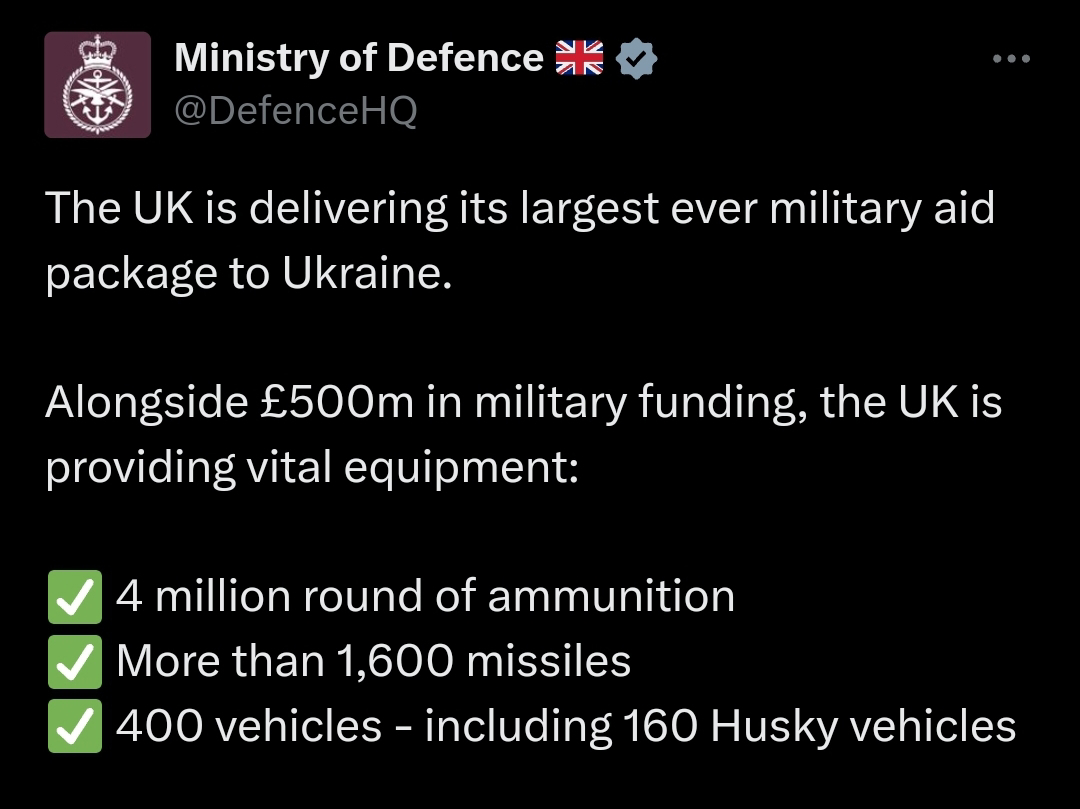Select the word 'missiles' in the list
Image resolution: width=1080 pixels, height=809 pixels.
tap(548, 661)
